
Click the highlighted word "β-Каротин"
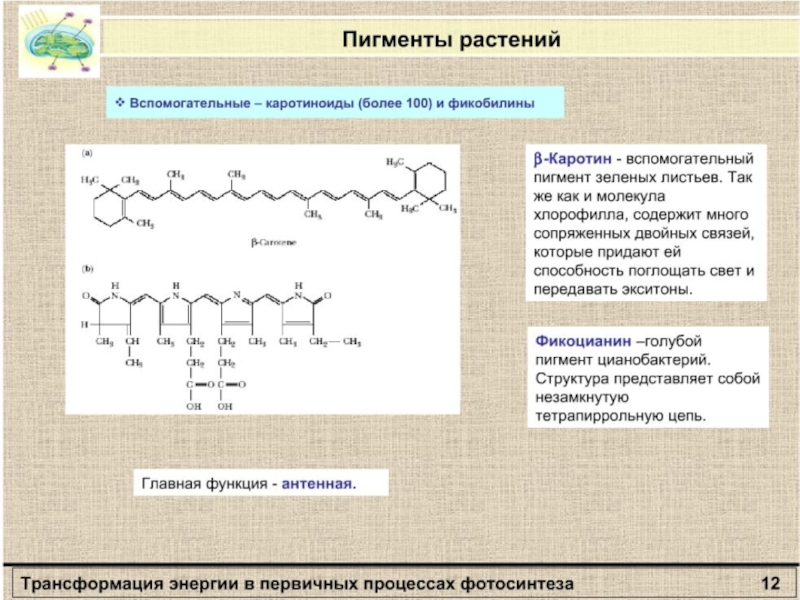(x=572, y=159)
